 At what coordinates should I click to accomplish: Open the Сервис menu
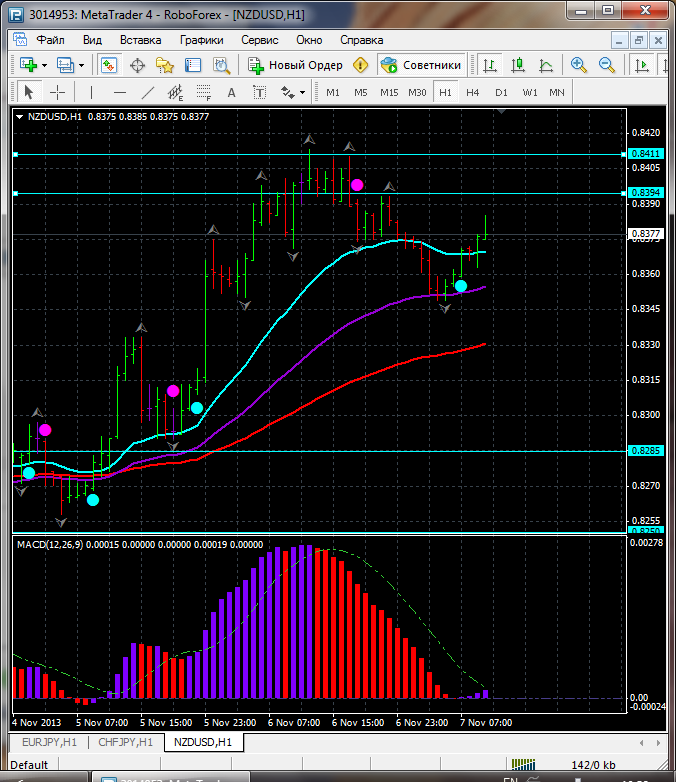coord(260,40)
